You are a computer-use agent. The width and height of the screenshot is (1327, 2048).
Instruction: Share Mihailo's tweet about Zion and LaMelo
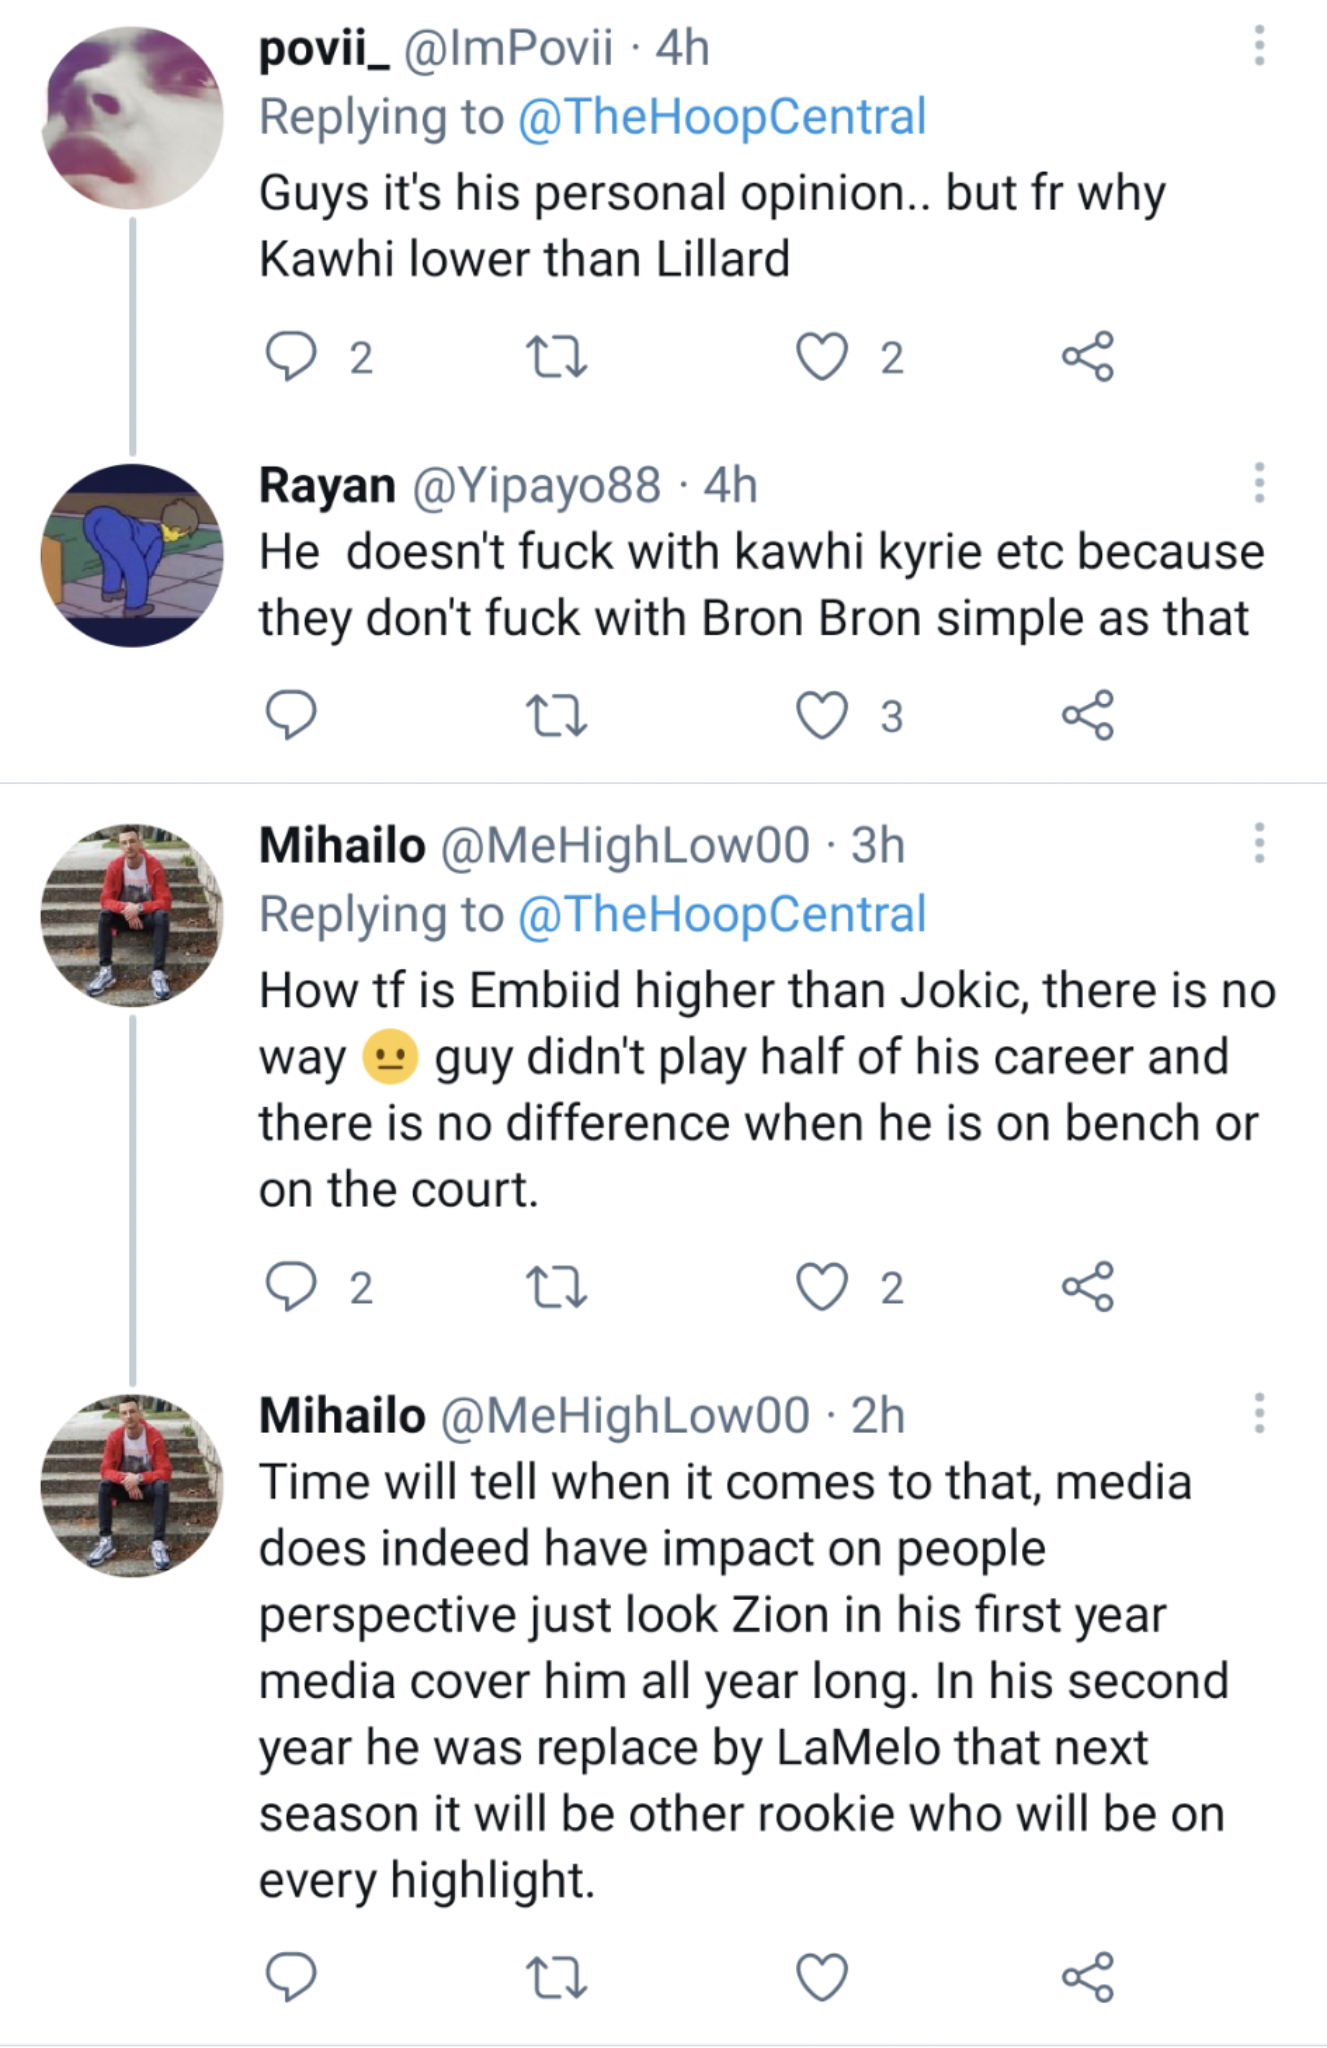(x=1087, y=1977)
